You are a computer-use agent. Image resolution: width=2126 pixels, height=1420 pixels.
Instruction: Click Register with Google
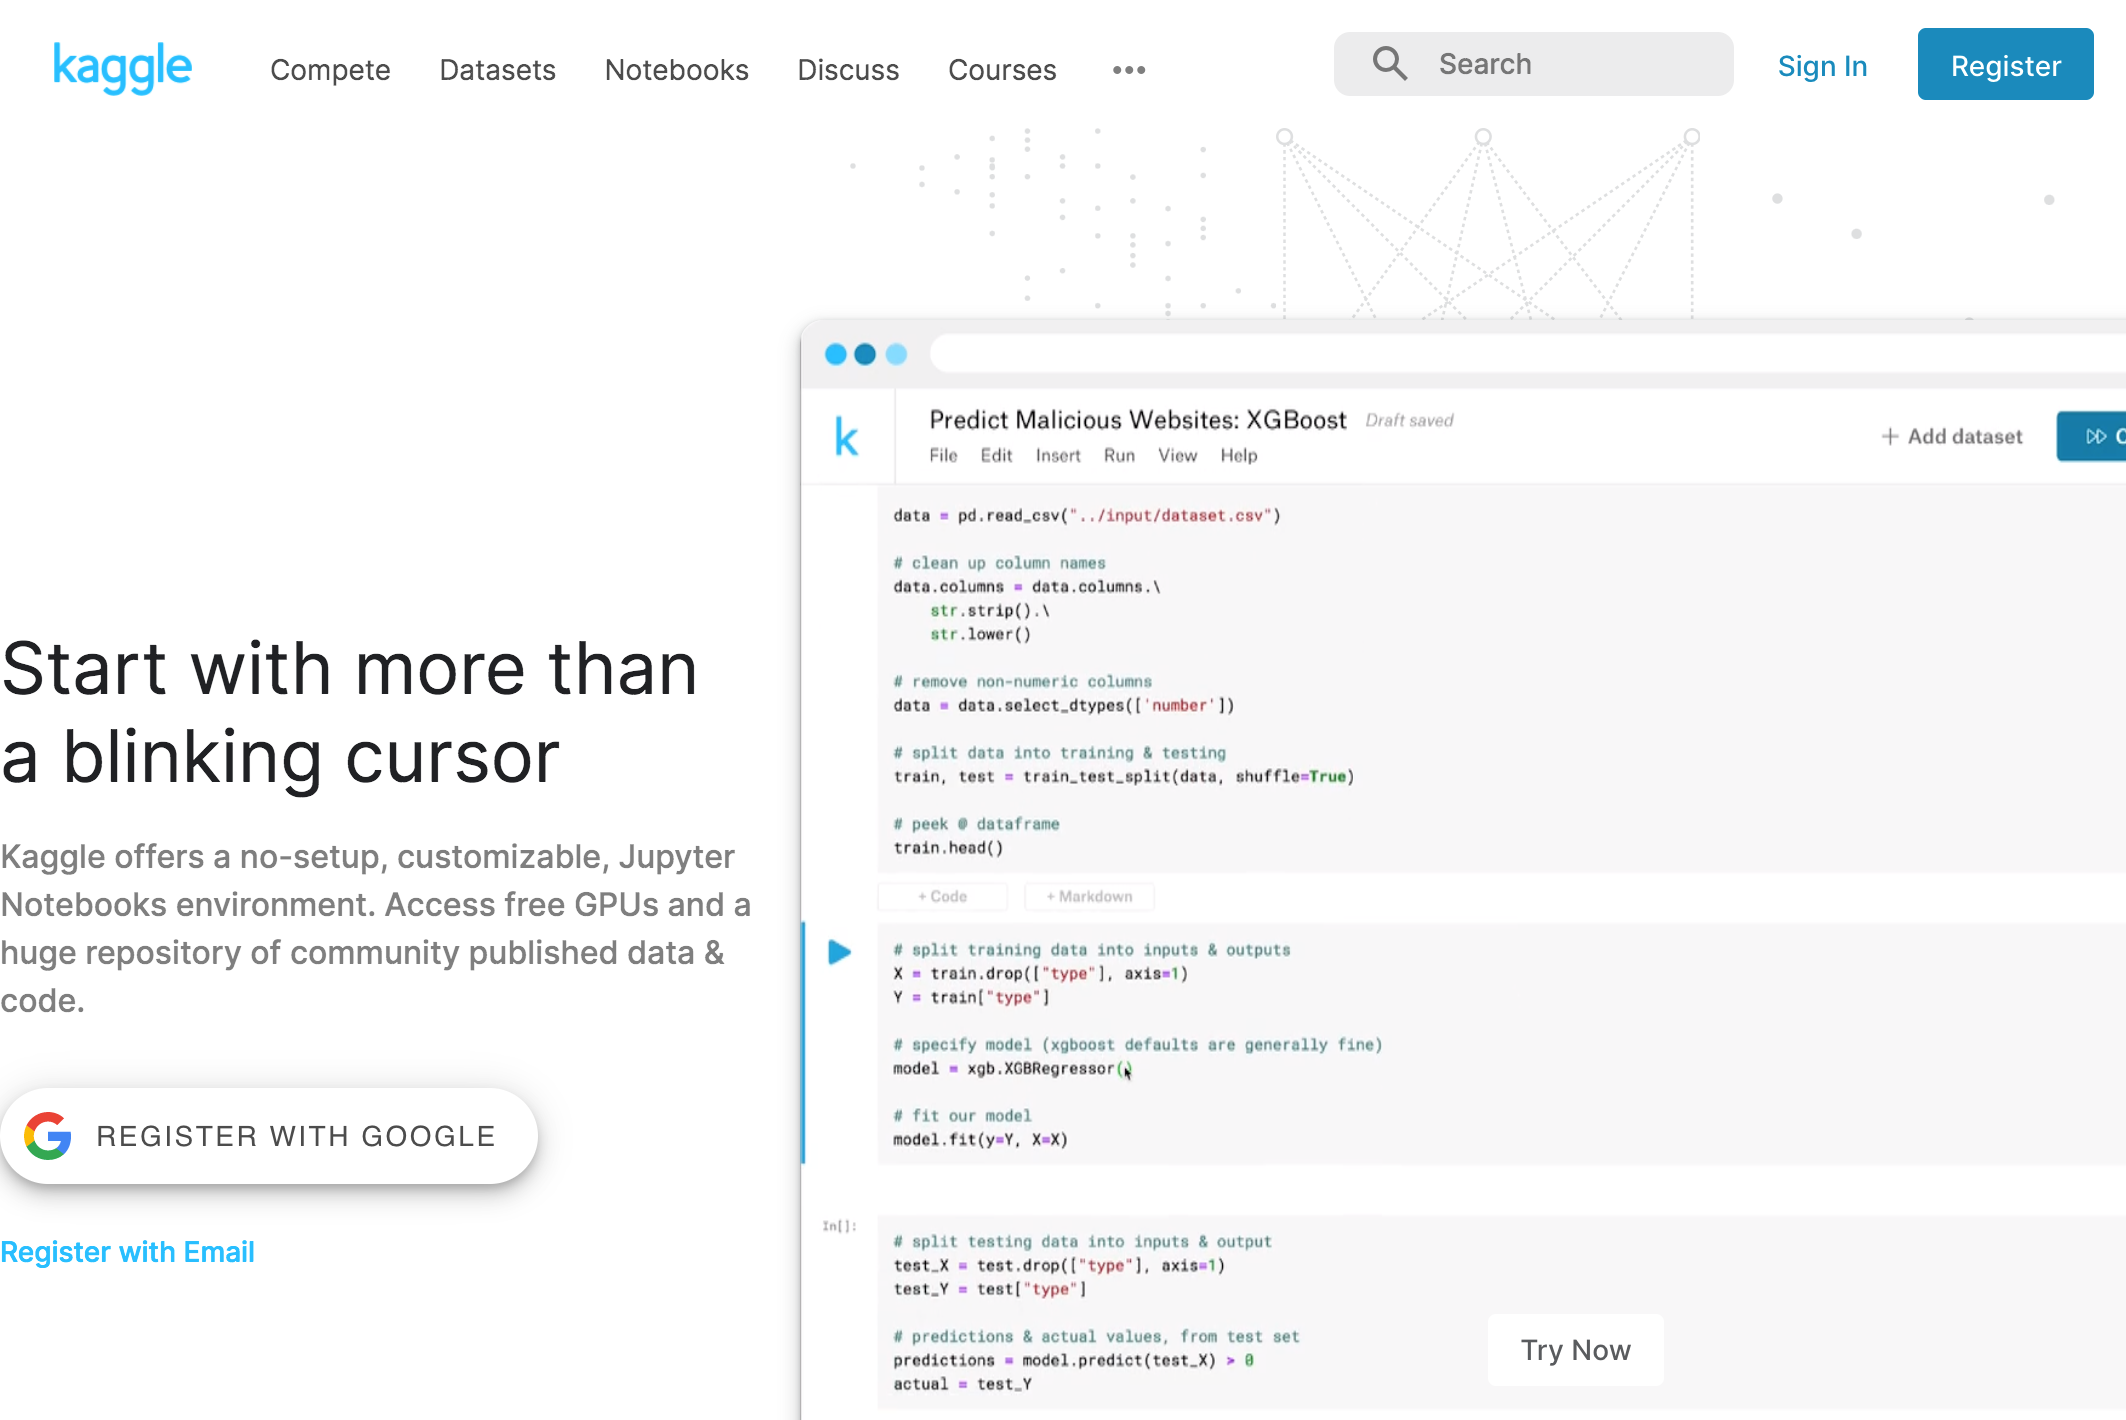pos(270,1135)
